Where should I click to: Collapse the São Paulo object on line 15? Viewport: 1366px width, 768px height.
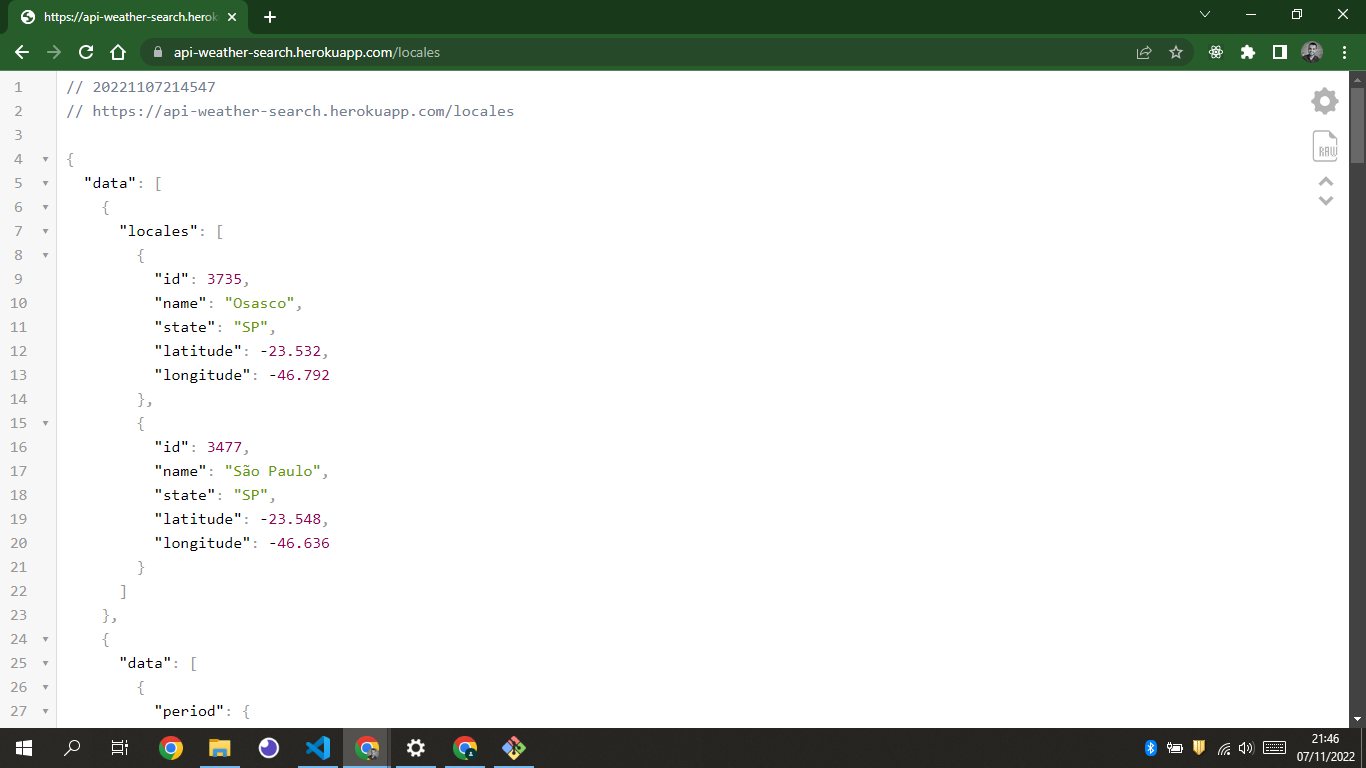45,423
